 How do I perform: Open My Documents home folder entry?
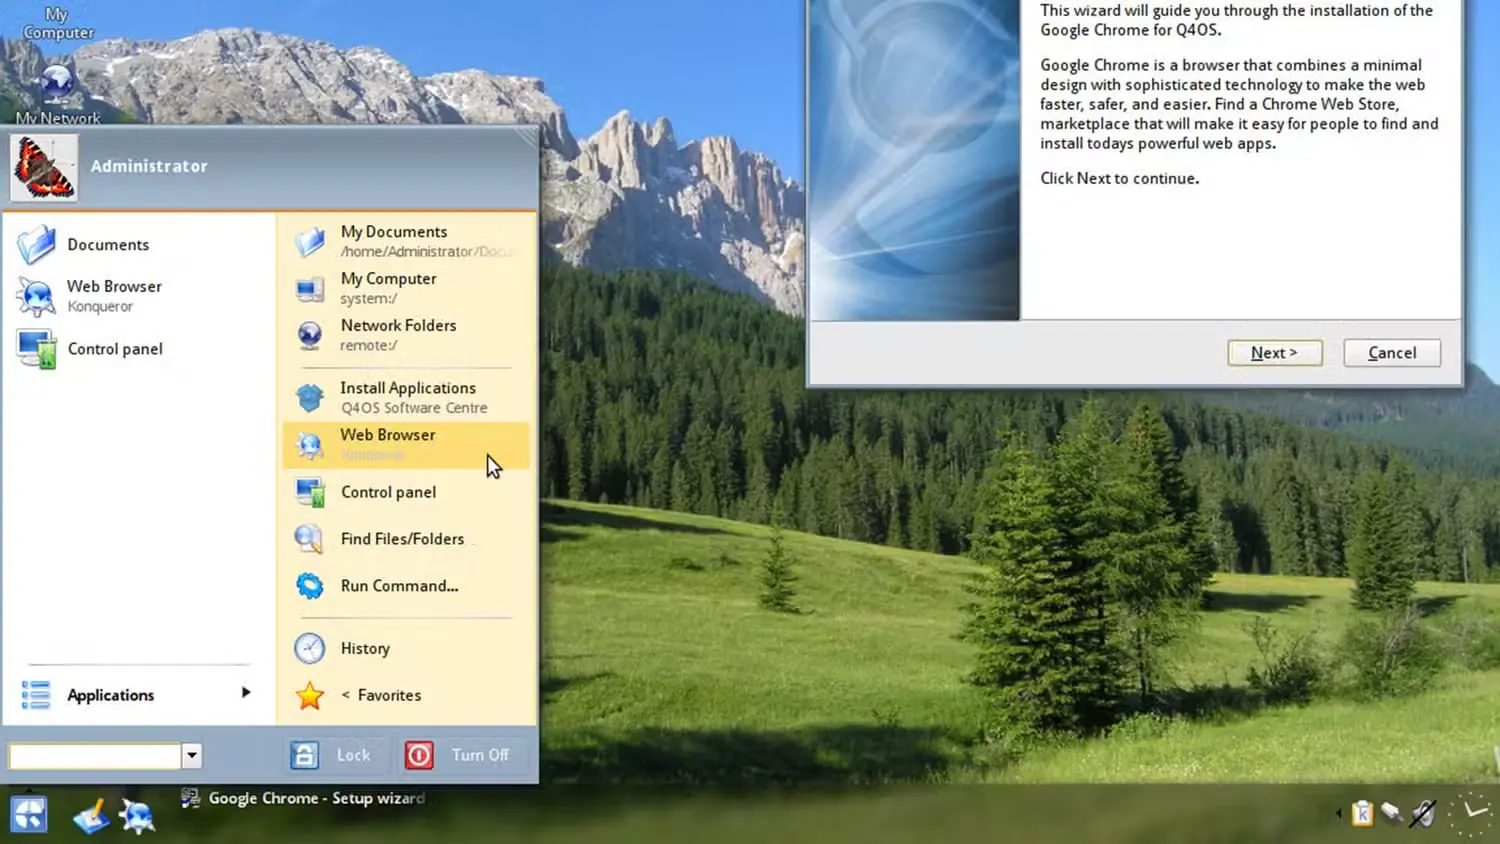pos(405,241)
